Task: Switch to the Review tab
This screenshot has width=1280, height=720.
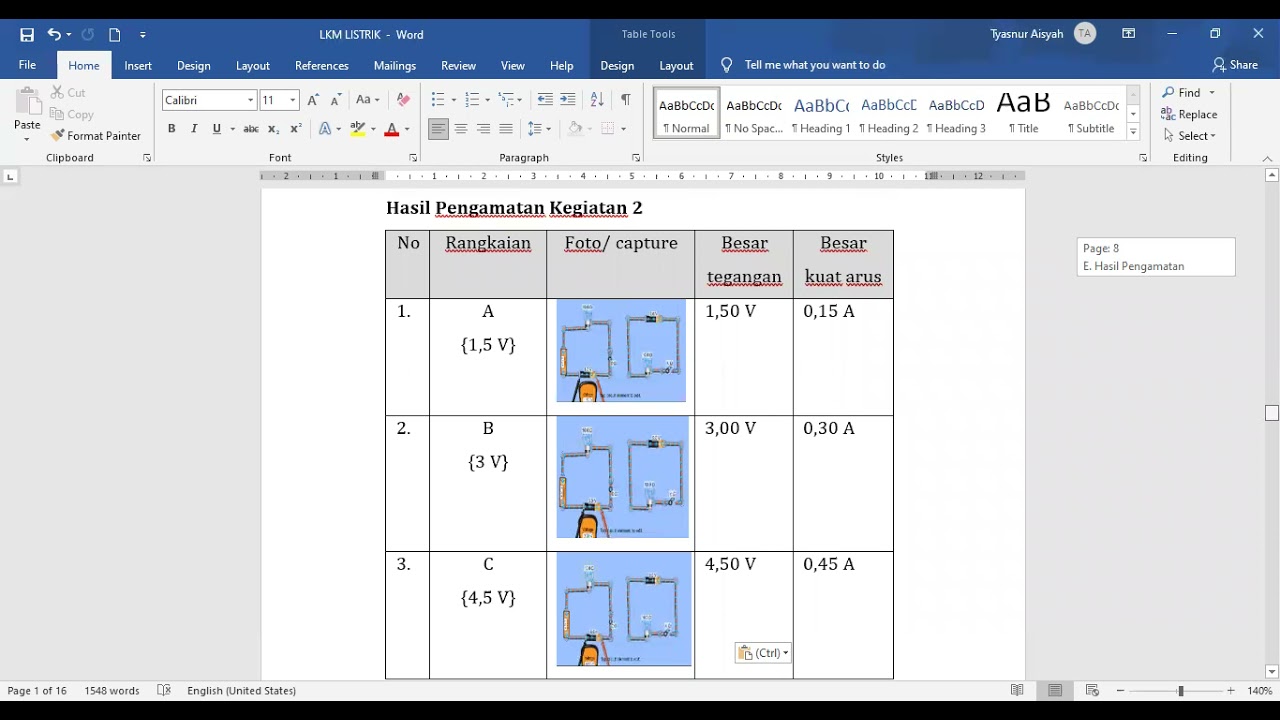Action: click(x=458, y=65)
